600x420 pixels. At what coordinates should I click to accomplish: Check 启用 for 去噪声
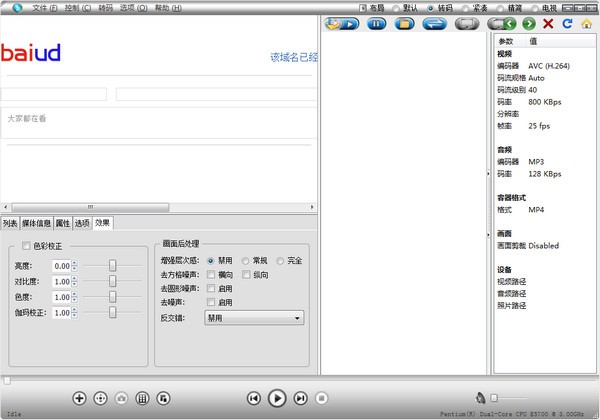click(x=211, y=302)
